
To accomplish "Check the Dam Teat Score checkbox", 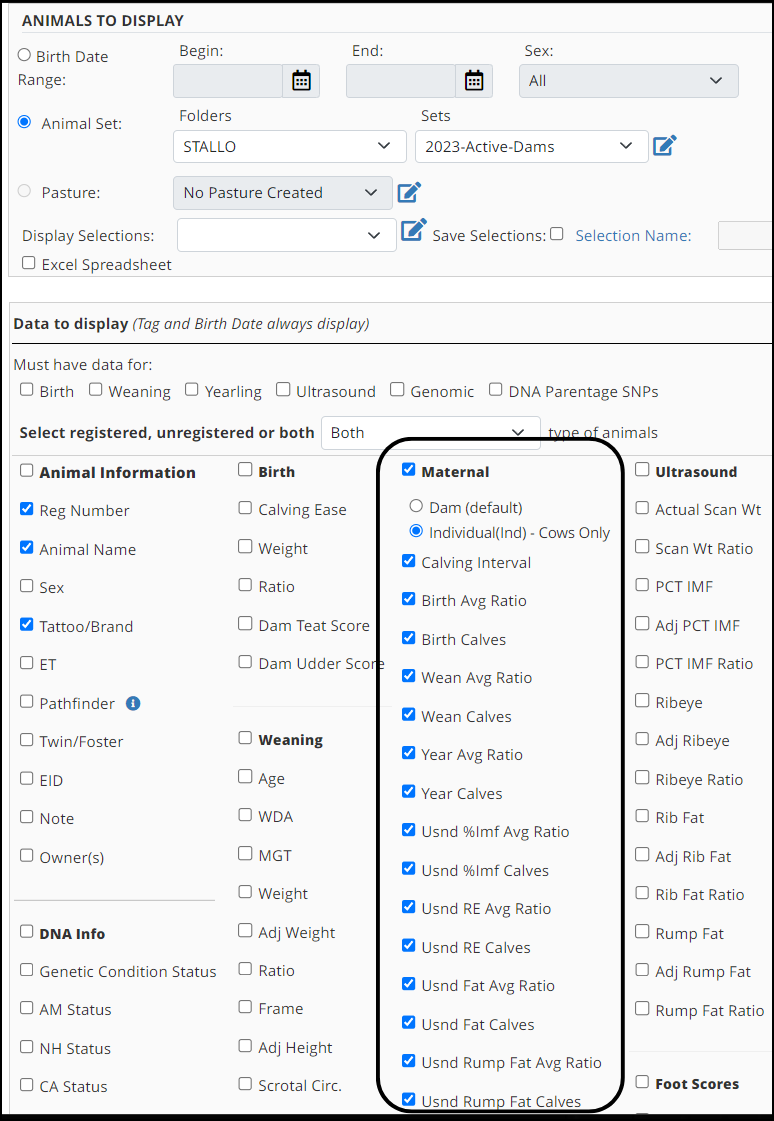I will coord(245,623).
